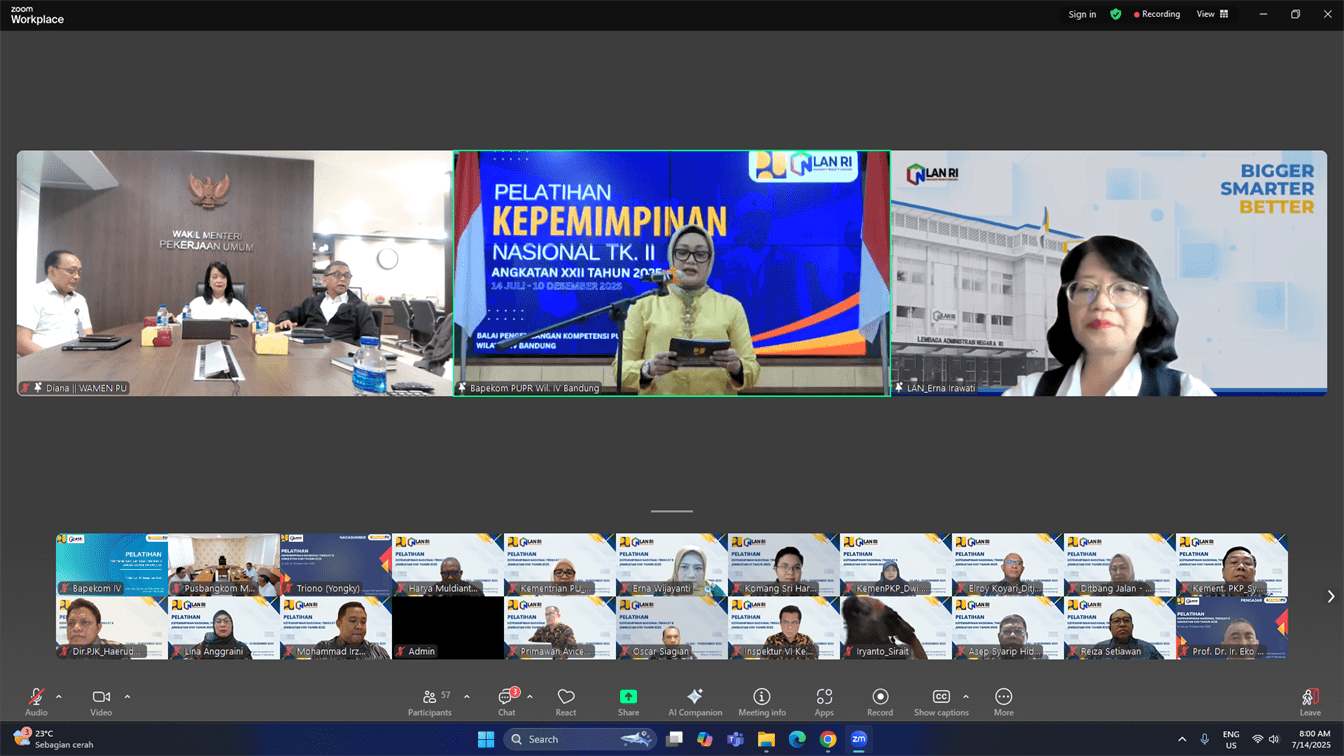1344x756 pixels.
Task: Click the Dir.PJK_Haerud... thumbnail
Action: (x=112, y=628)
